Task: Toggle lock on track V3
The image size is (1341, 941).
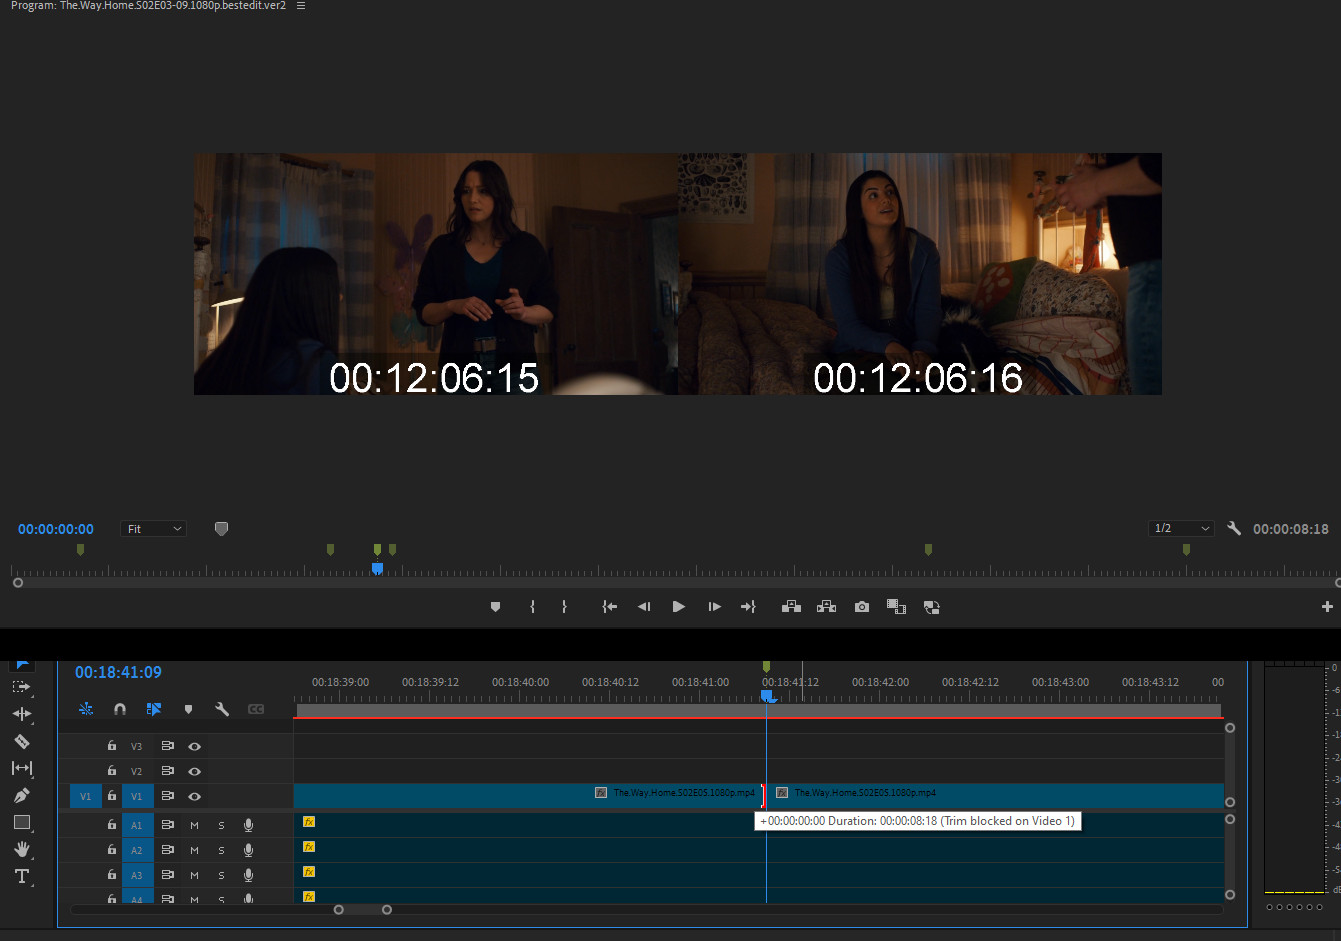Action: pos(112,746)
